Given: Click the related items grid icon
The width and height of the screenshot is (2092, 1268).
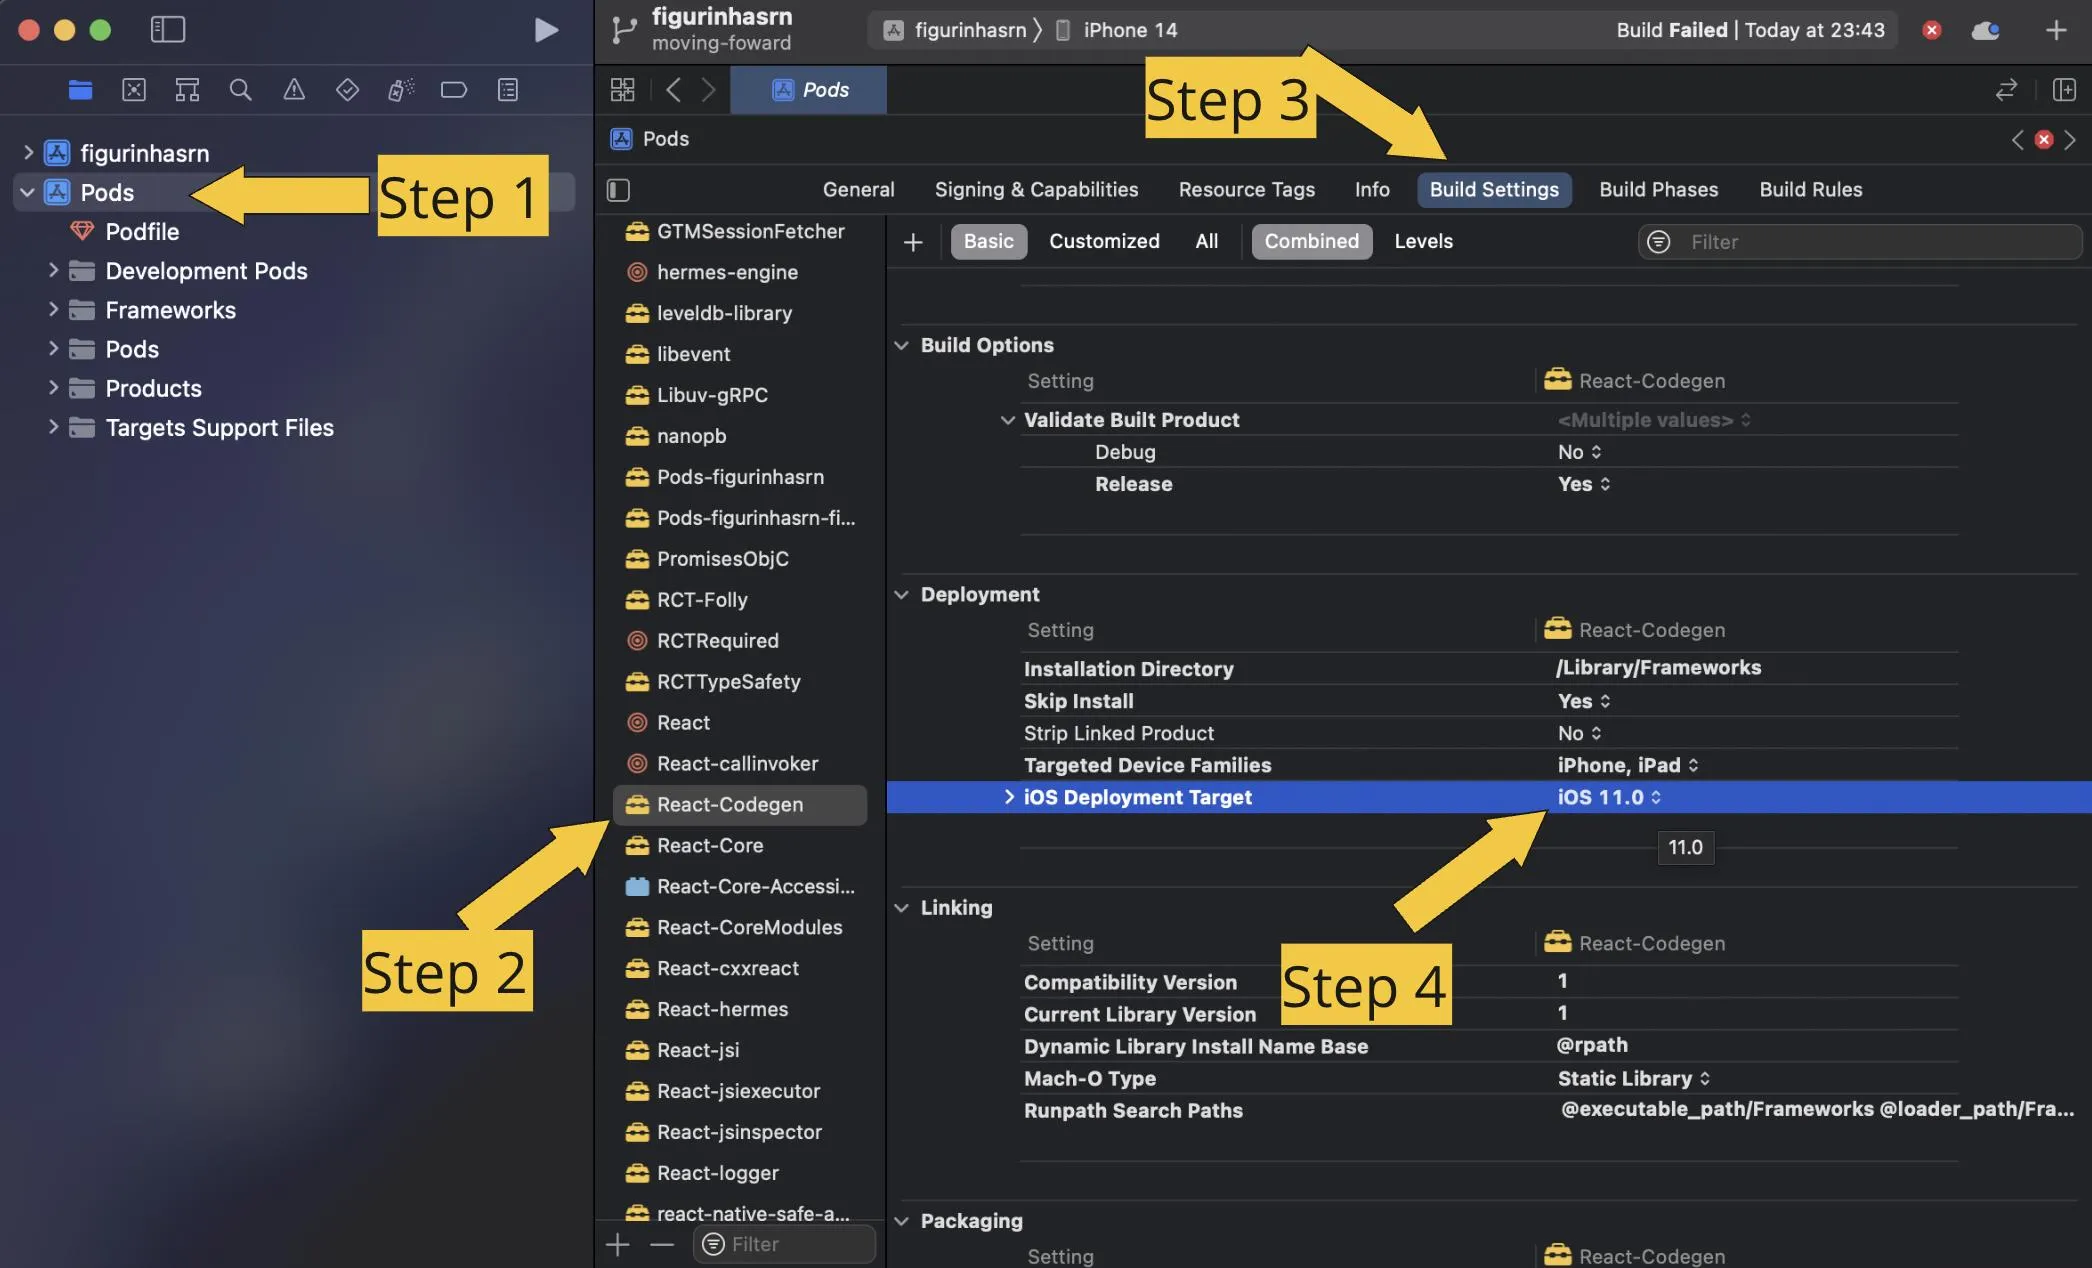Looking at the screenshot, I should [622, 90].
